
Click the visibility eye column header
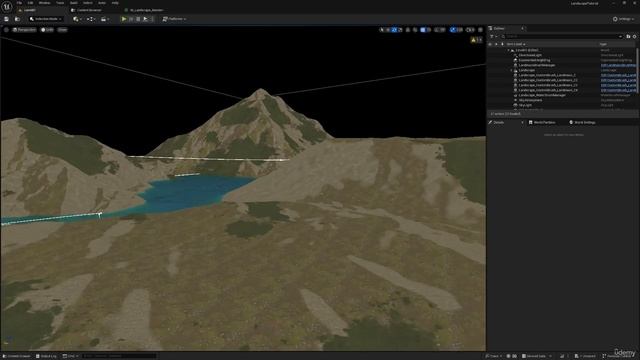pos(490,44)
